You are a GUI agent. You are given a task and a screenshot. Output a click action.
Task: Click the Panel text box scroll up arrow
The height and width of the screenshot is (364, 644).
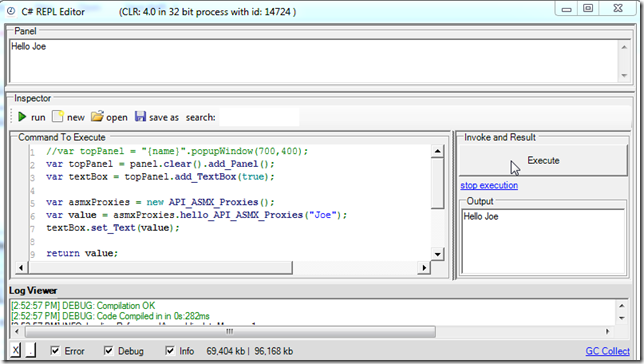click(x=624, y=47)
